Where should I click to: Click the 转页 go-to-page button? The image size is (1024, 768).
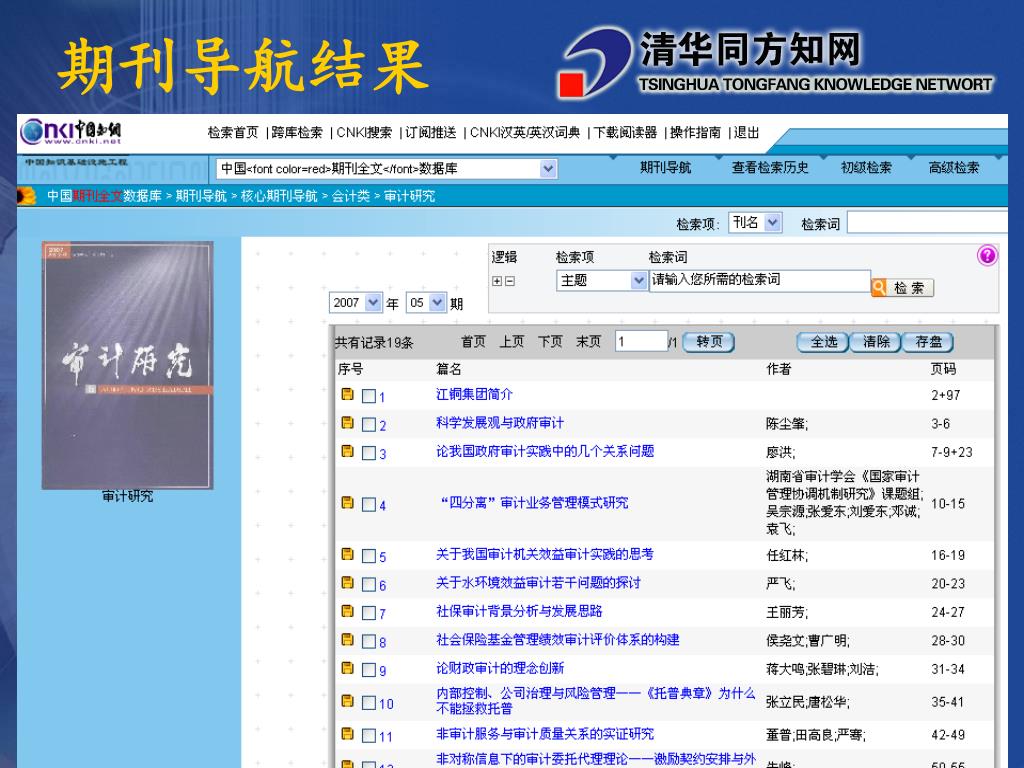[x=709, y=342]
